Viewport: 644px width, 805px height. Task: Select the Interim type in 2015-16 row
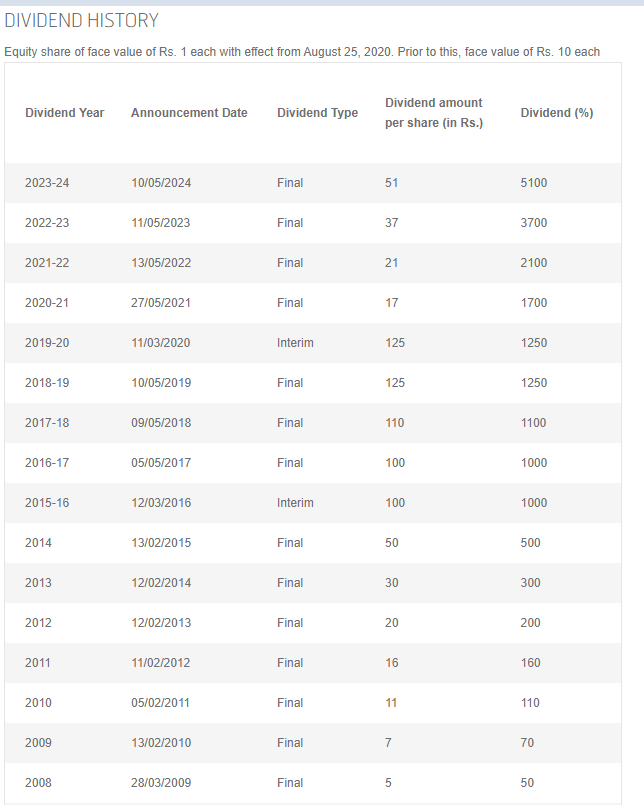coord(295,503)
